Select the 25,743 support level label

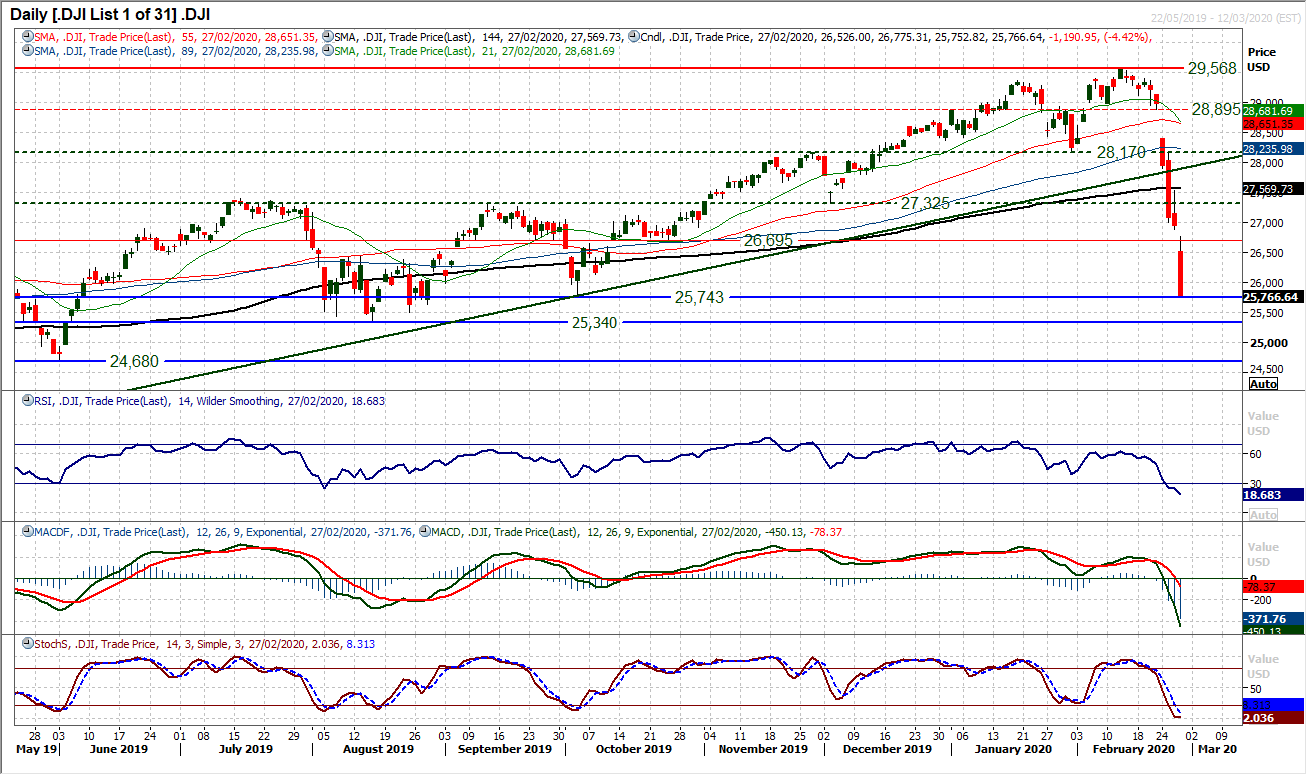point(697,297)
